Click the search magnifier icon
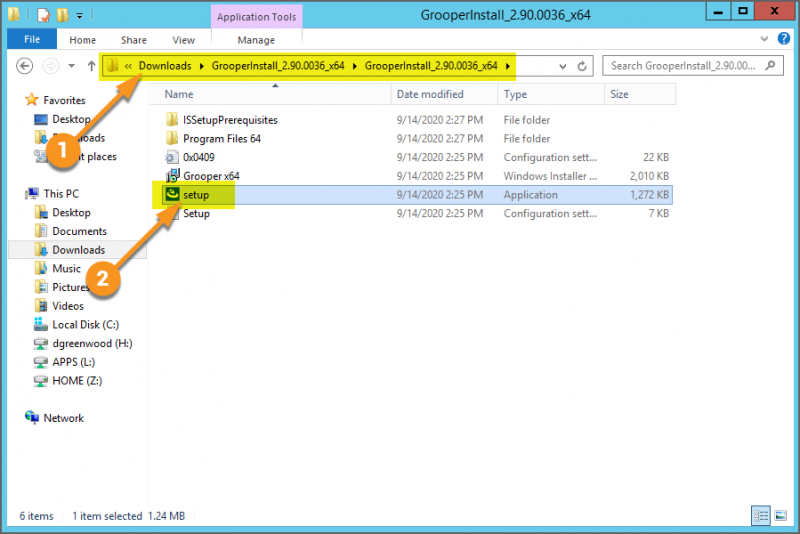The height and width of the screenshot is (534, 800). [770, 65]
